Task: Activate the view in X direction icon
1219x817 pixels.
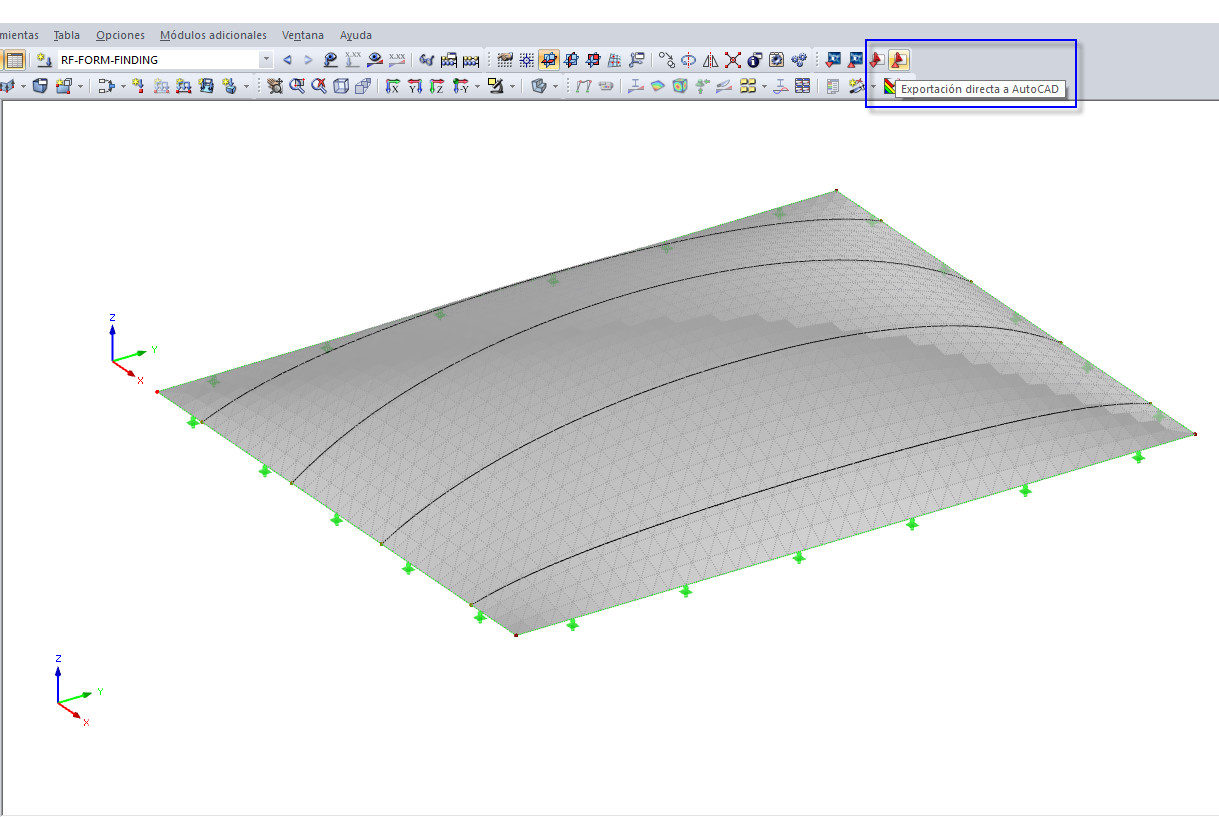Action: (394, 87)
